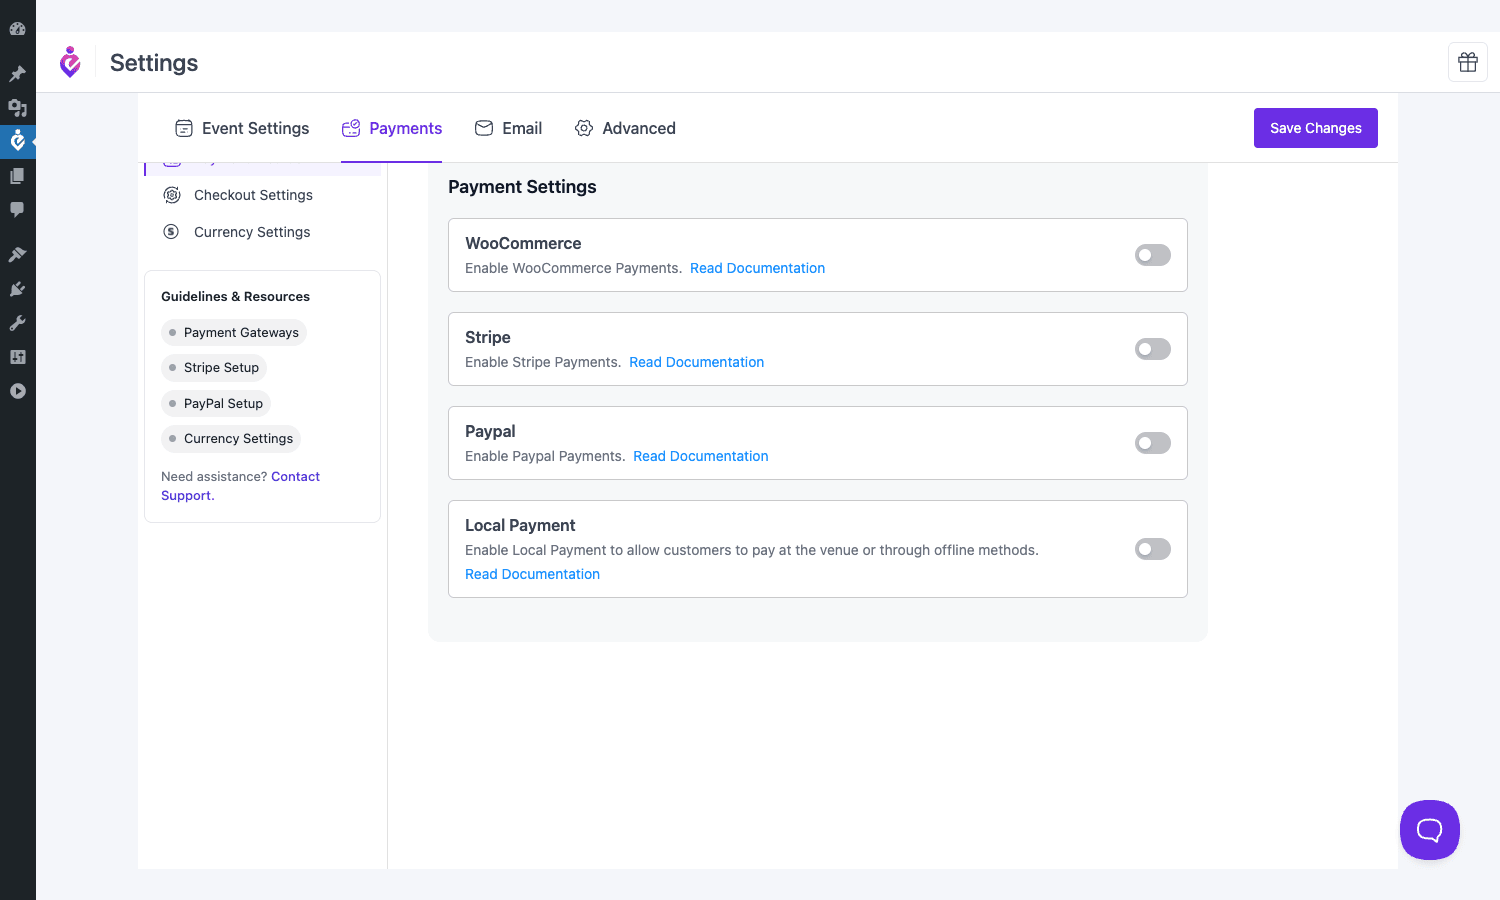Screen dimensions: 1500x900
Task: Open Comments speech bubble icon
Action: 17,210
